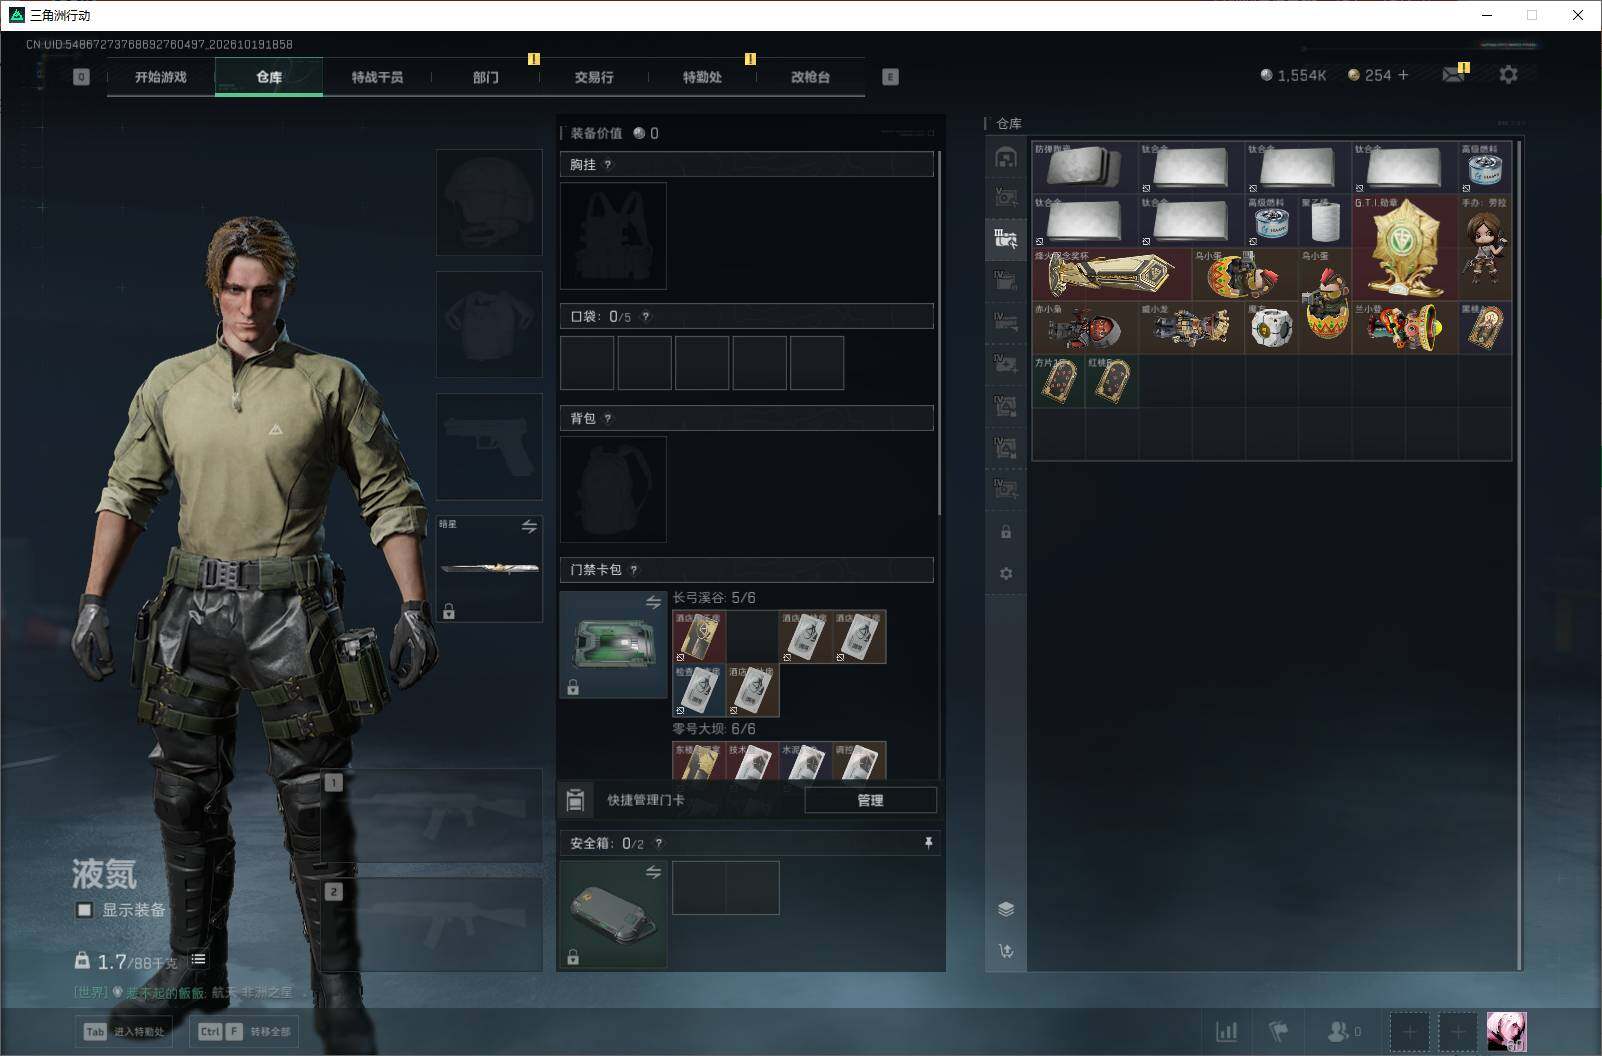Image resolution: width=1602 pixels, height=1056 pixels.
Task: Select the G.T.I.勋章 medal in warehouse
Action: (x=1405, y=248)
